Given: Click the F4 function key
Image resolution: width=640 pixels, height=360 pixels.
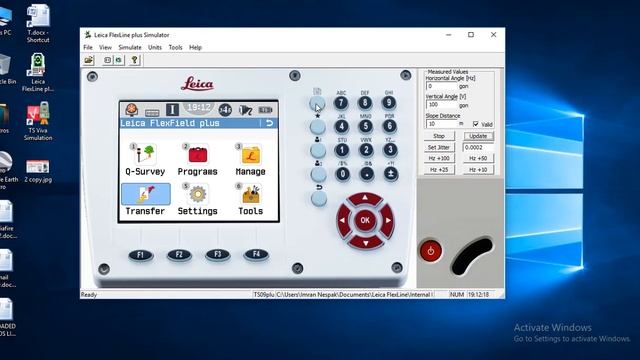Looking at the screenshot, I should pos(256,254).
